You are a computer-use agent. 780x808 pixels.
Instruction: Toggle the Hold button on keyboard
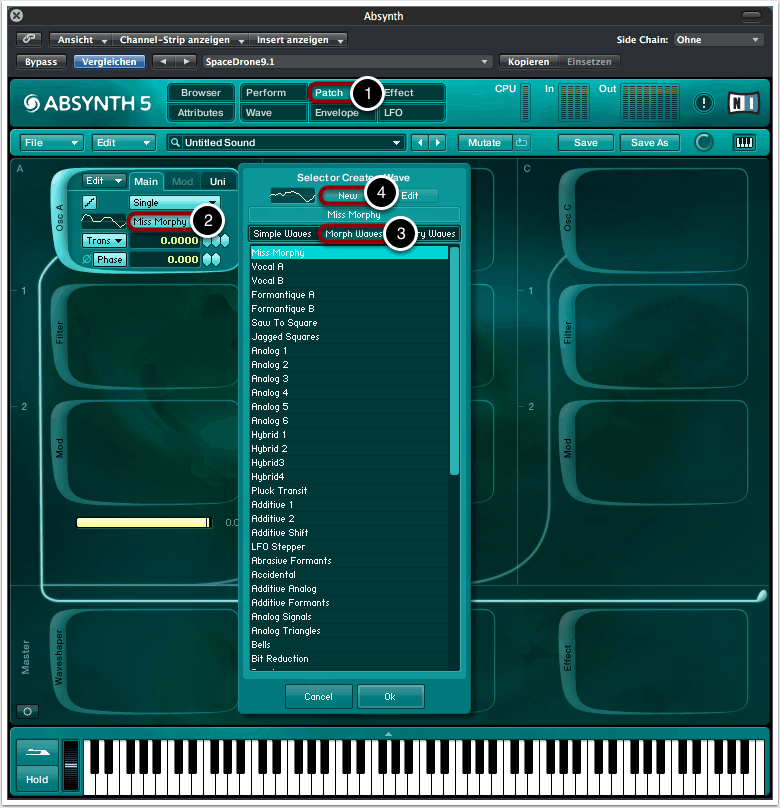point(37,780)
